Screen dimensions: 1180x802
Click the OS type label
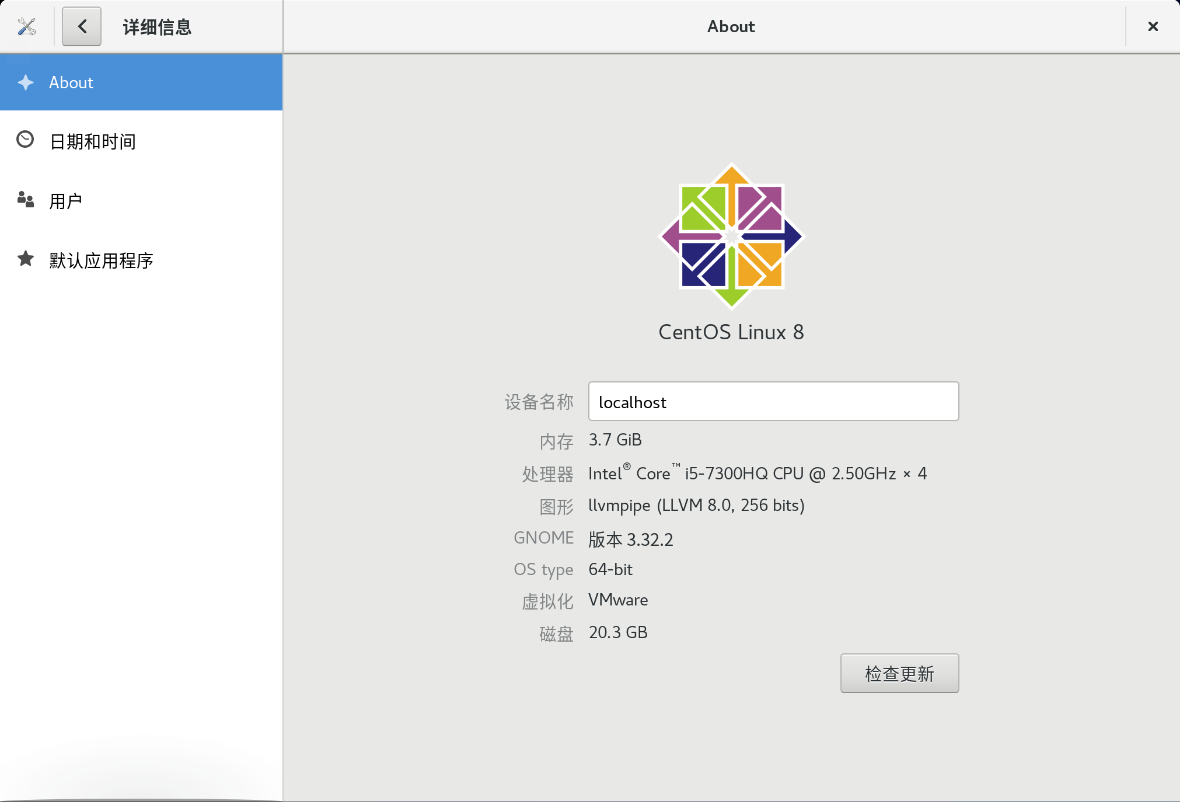tap(543, 570)
